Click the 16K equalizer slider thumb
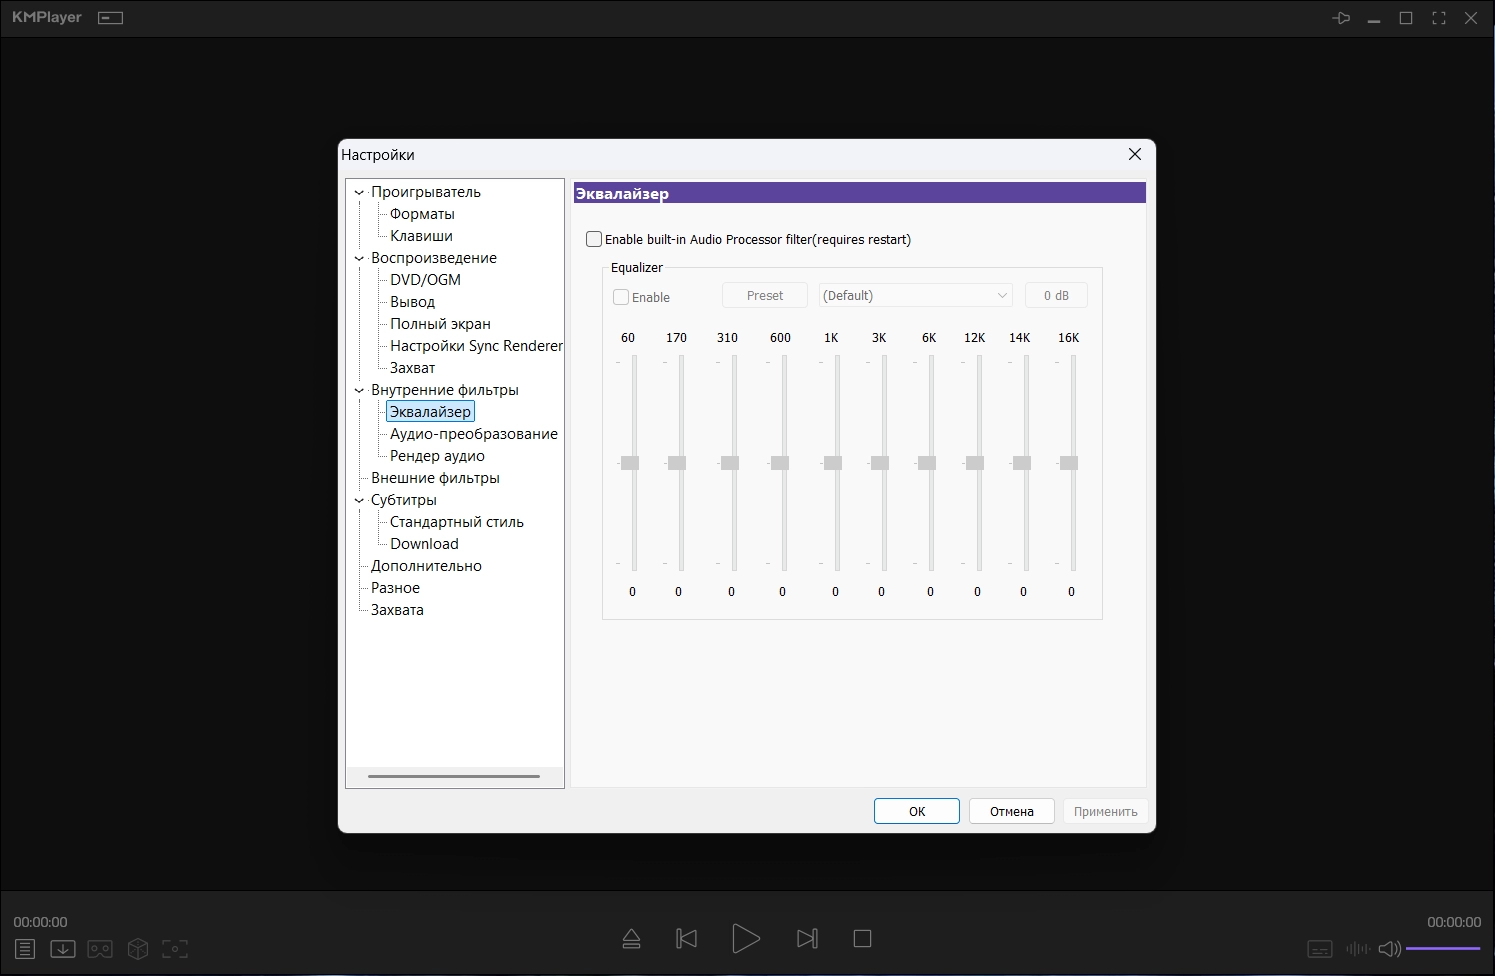Viewport: 1495px width, 976px height. point(1069,463)
